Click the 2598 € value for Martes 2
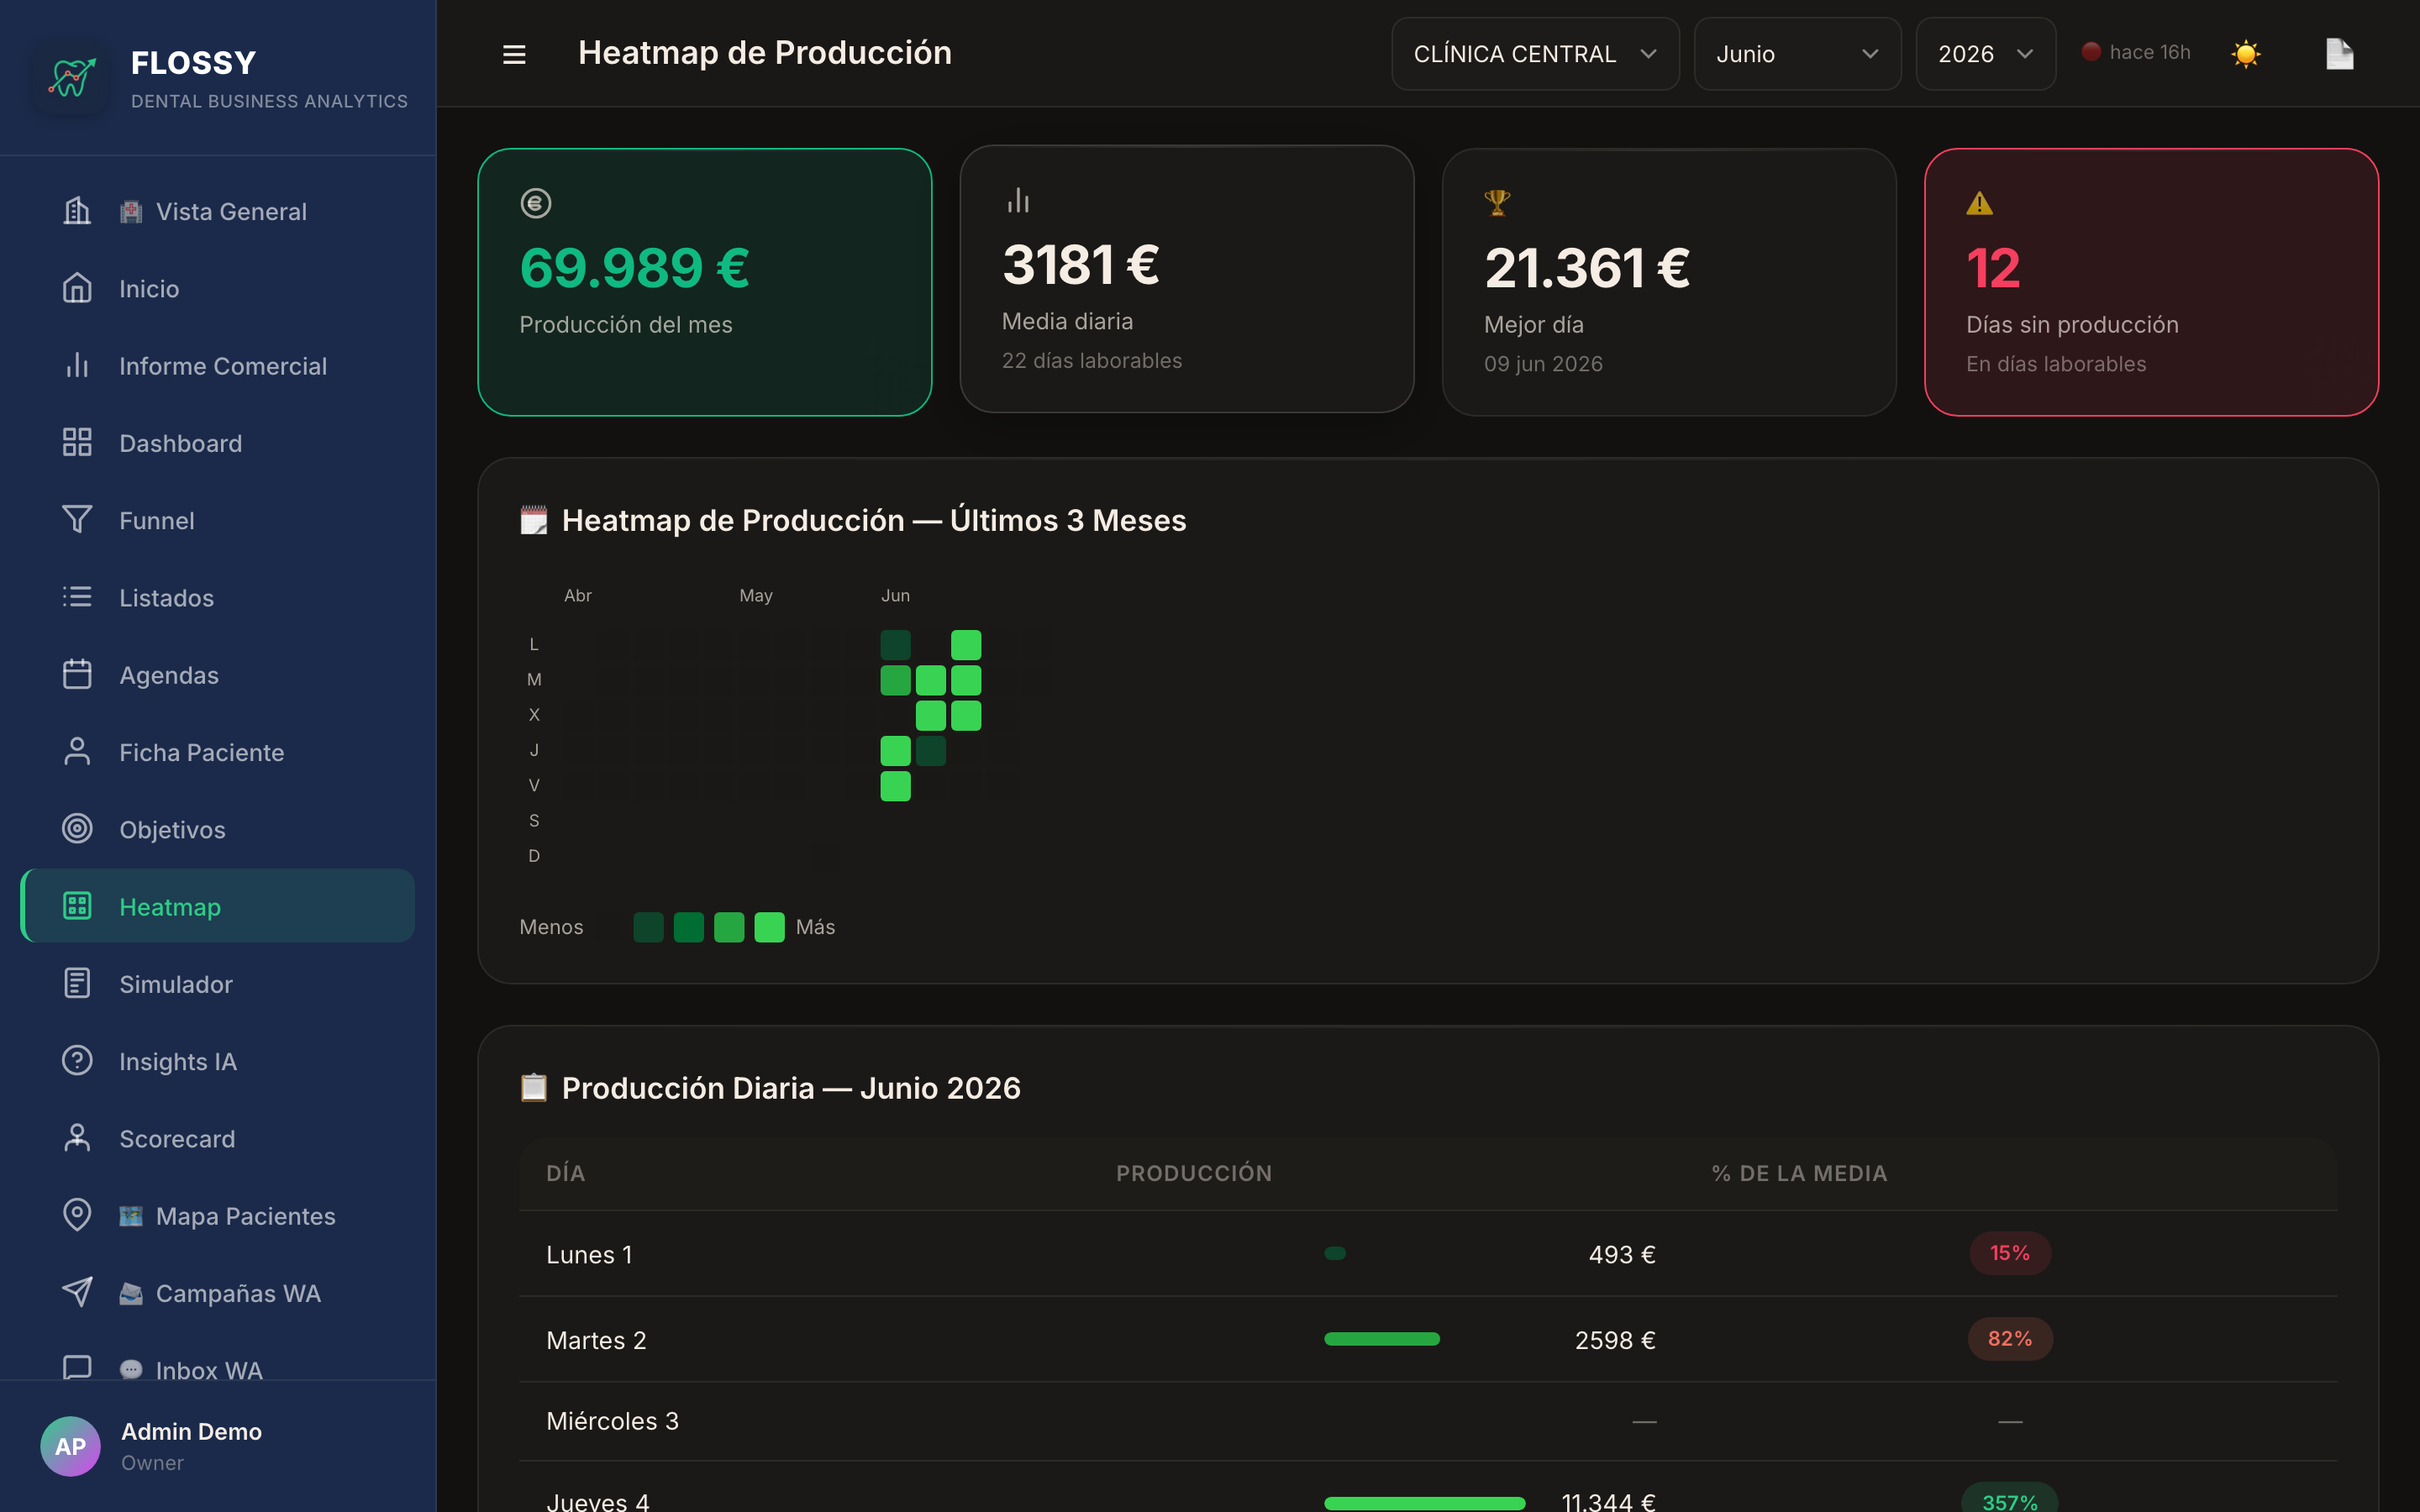The image size is (2420, 1512). coord(1614,1340)
